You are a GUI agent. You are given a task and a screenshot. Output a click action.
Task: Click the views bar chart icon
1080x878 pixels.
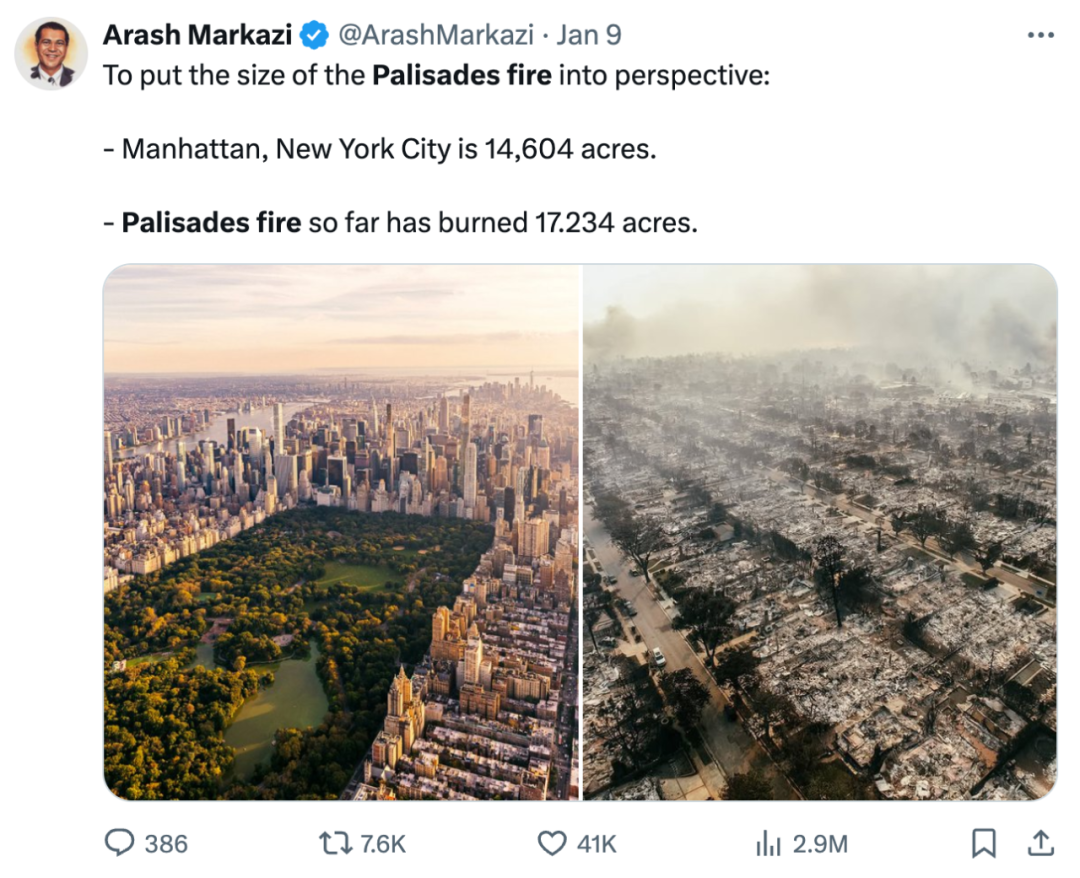pyautogui.click(x=768, y=844)
